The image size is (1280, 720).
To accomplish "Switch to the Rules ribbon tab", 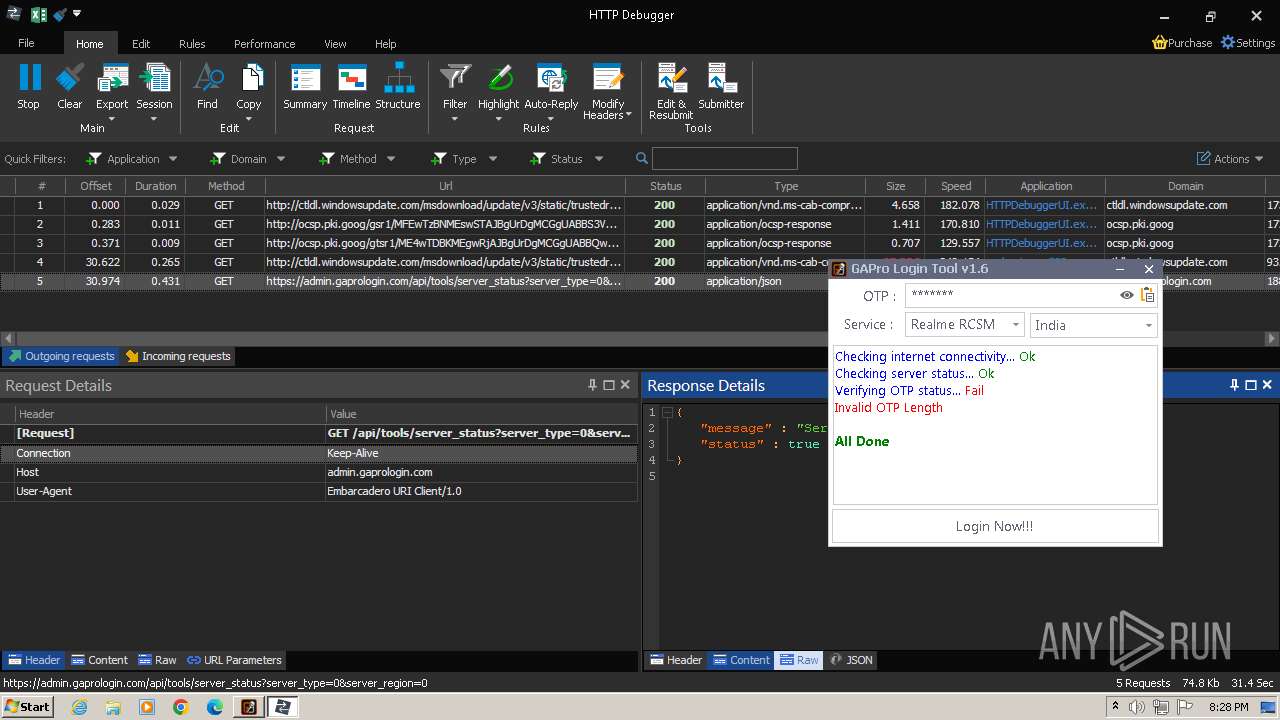I will click(192, 44).
